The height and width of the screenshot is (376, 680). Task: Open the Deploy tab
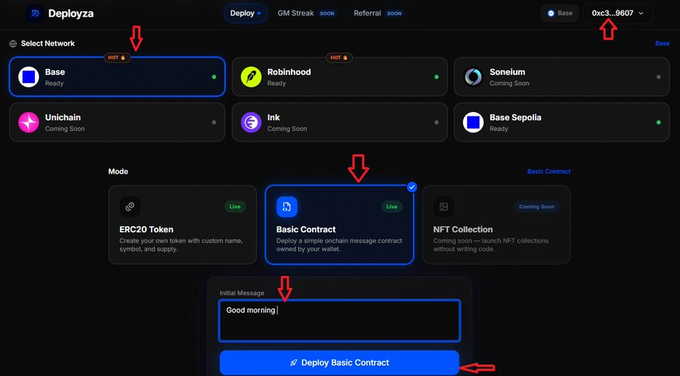point(245,13)
